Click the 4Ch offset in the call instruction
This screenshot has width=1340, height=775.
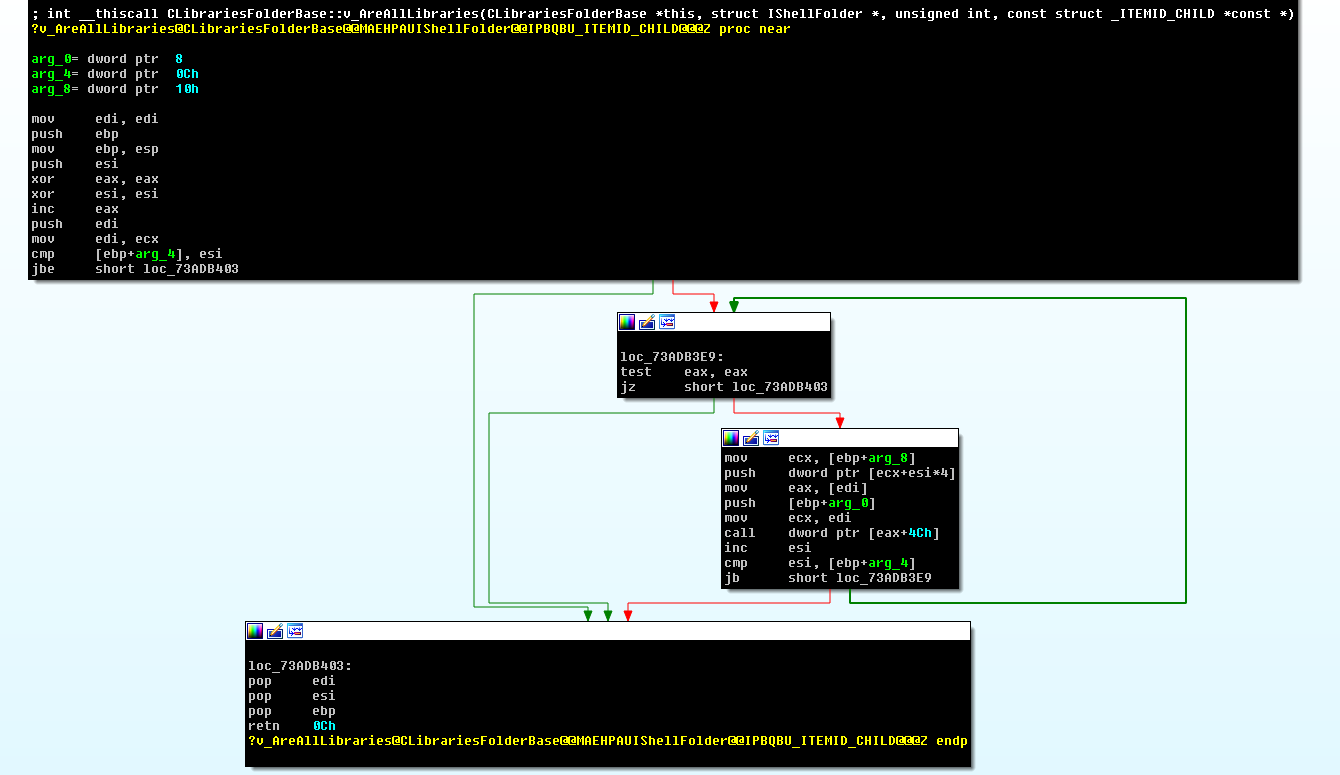(x=916, y=532)
